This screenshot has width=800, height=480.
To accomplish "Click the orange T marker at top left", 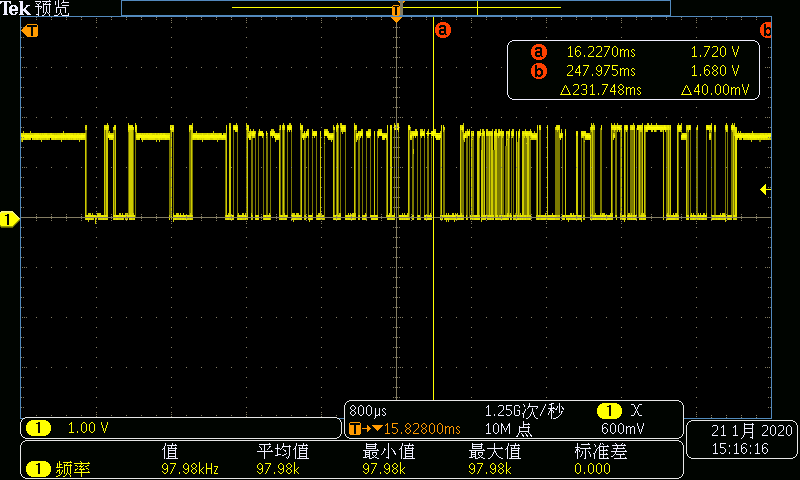I will click(x=30, y=31).
